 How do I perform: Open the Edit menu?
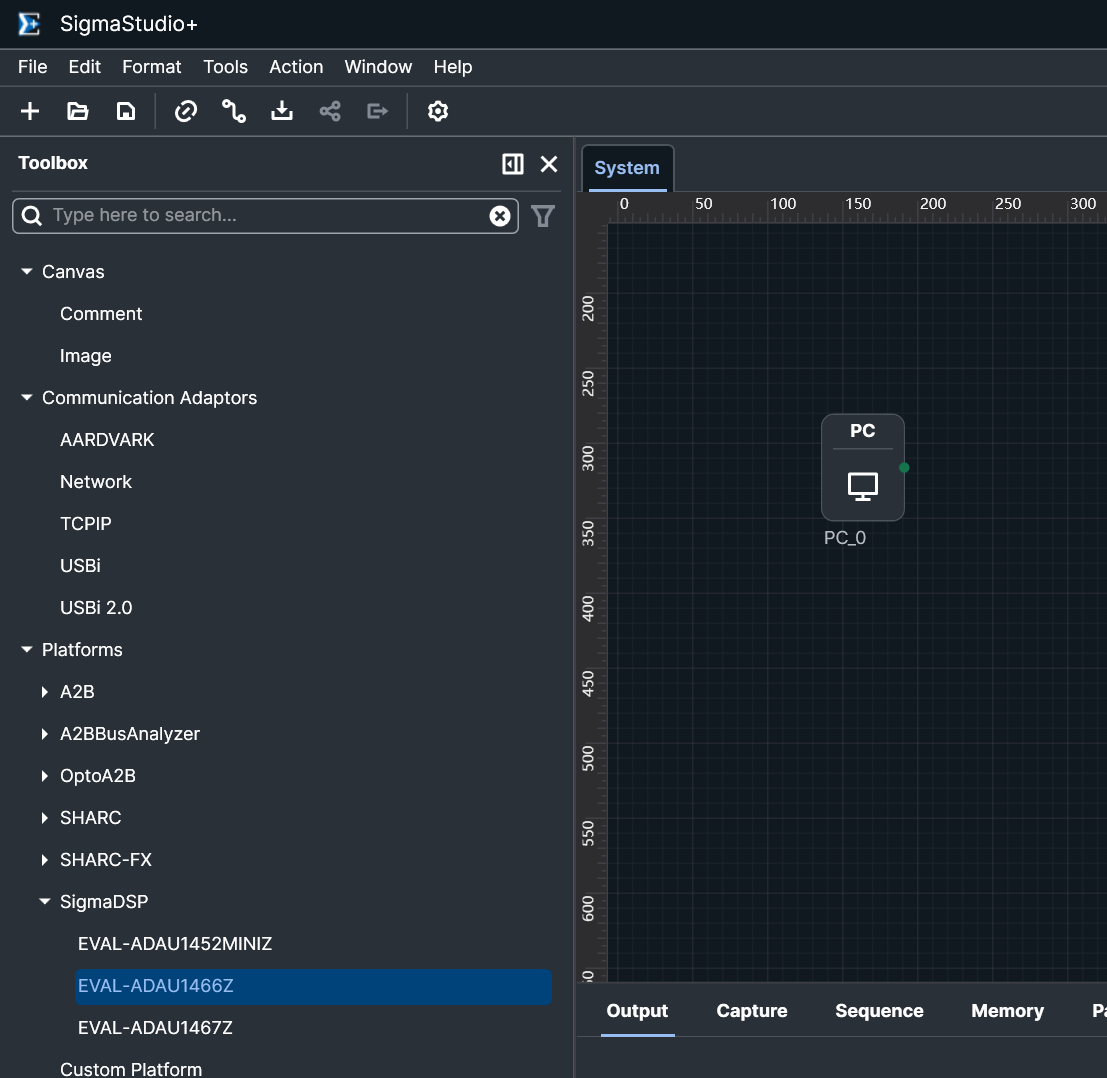point(85,67)
